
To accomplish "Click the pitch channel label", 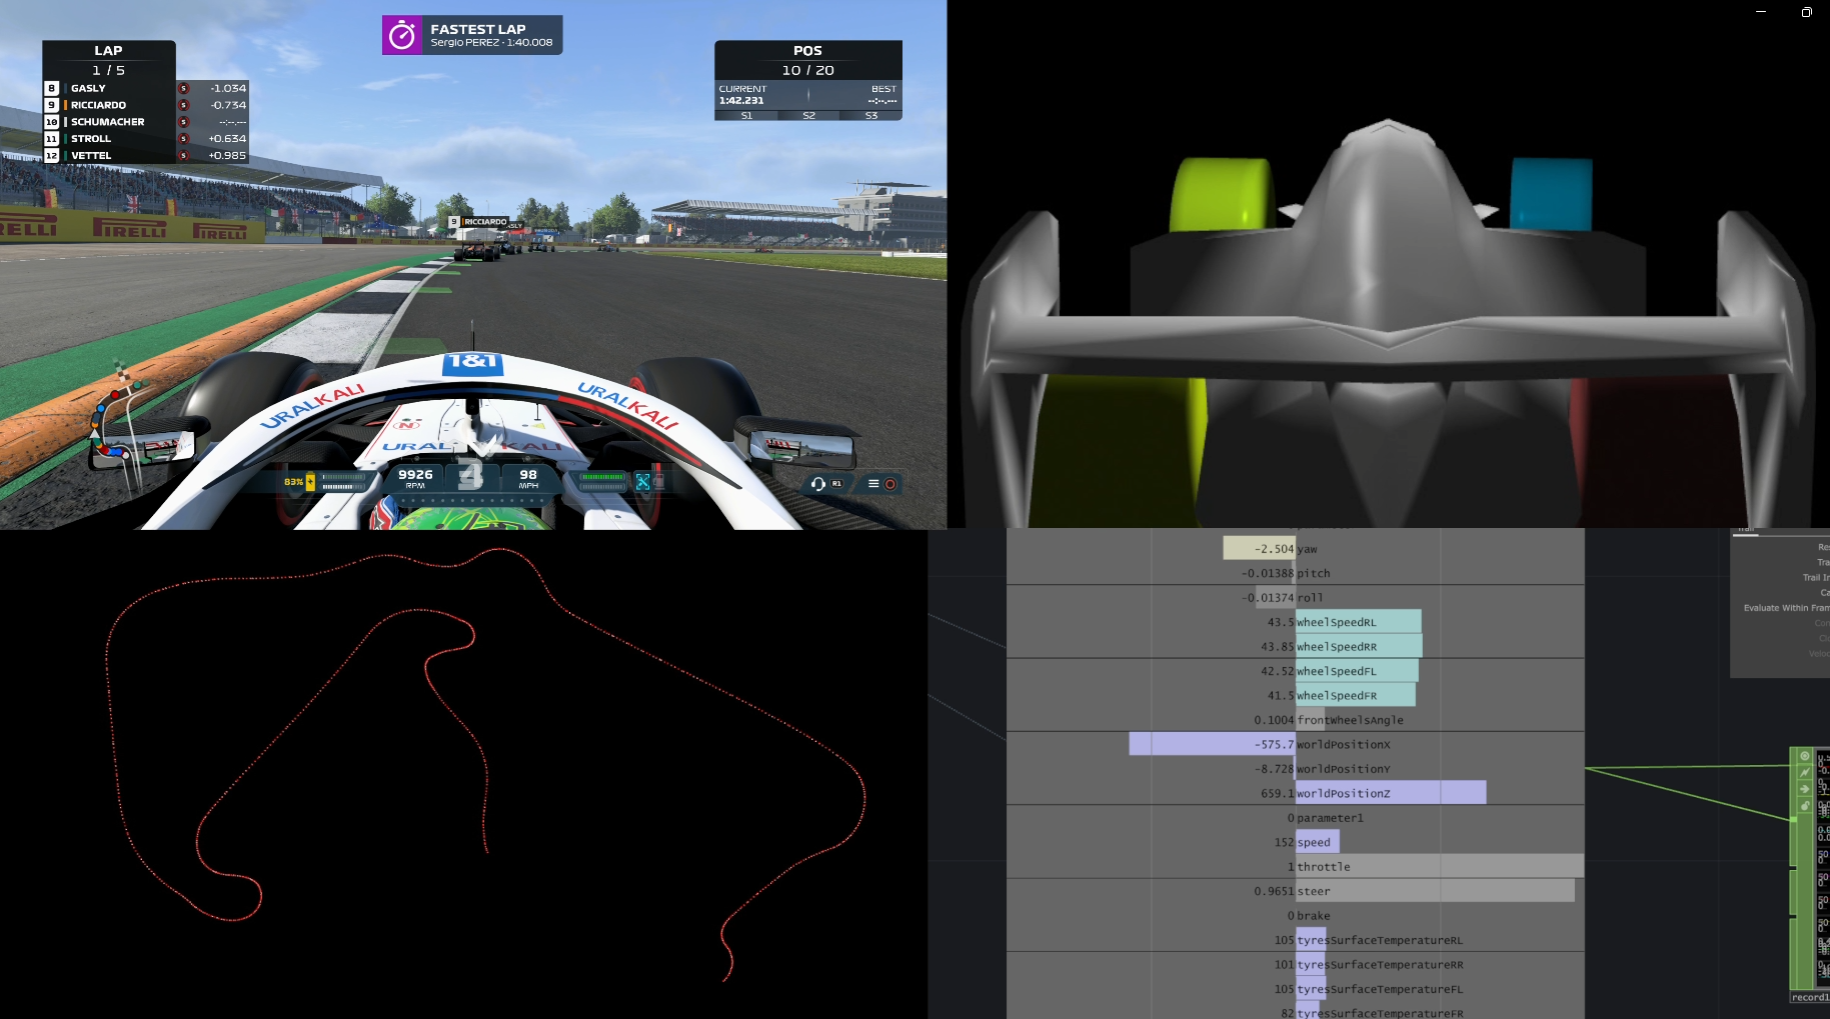I will pos(1313,574).
